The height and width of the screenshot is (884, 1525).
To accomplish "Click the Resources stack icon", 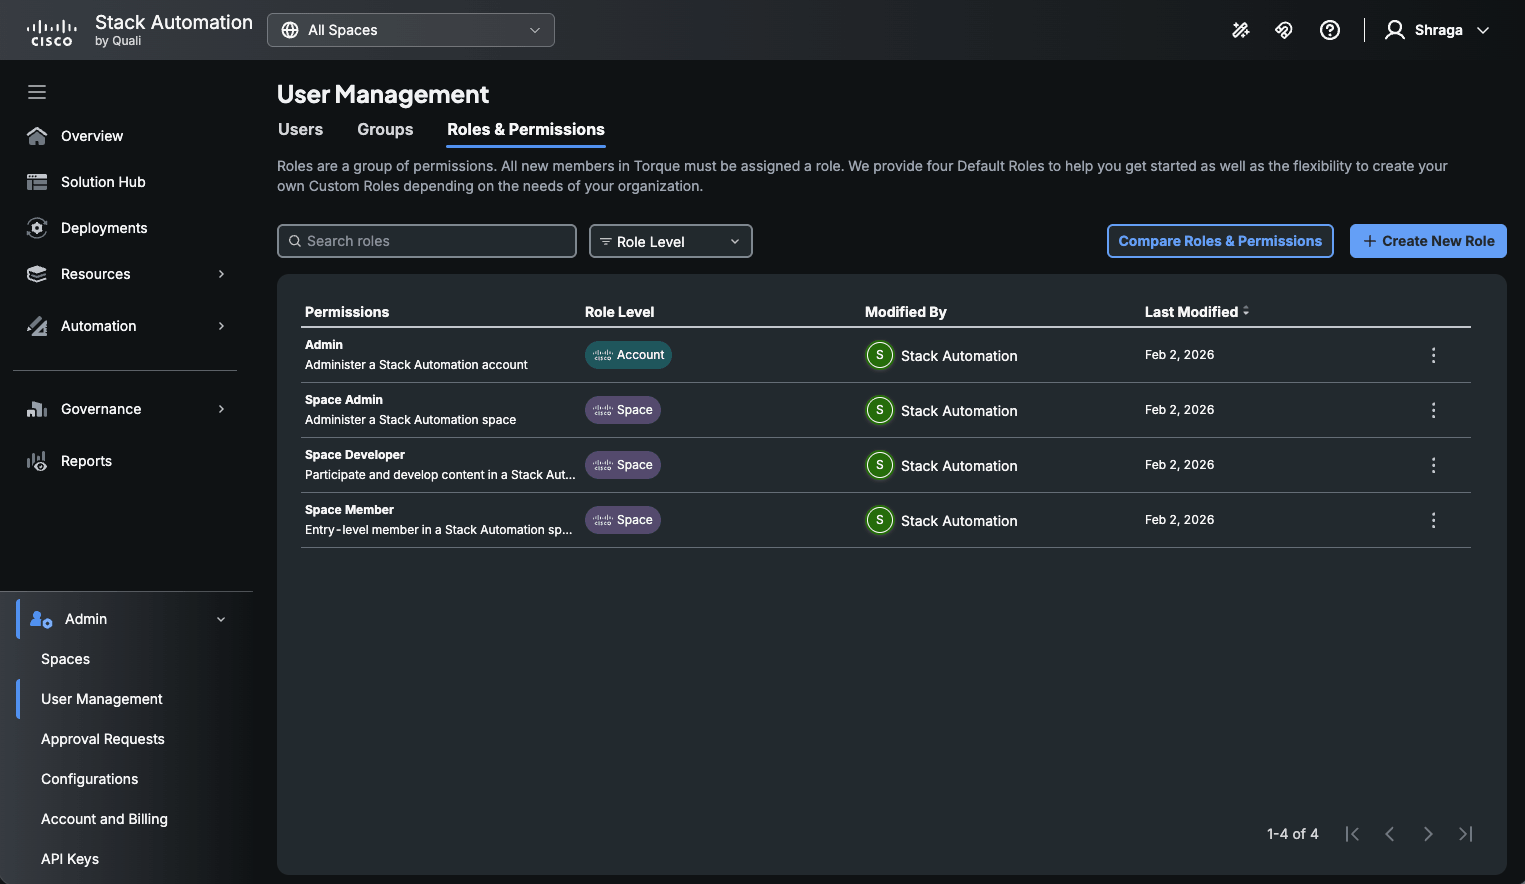I will [37, 274].
